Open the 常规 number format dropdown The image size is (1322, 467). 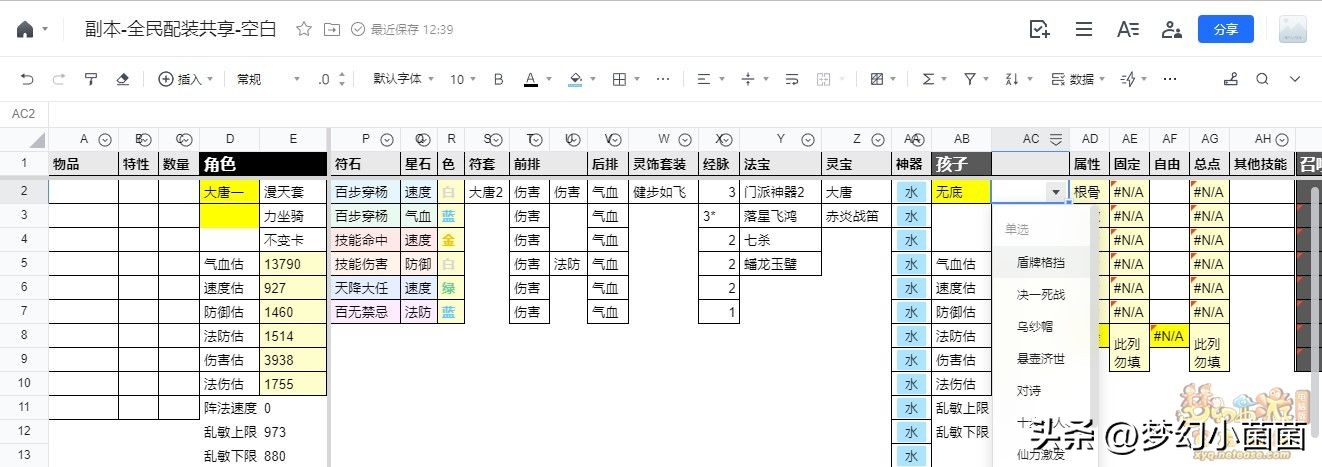point(267,79)
